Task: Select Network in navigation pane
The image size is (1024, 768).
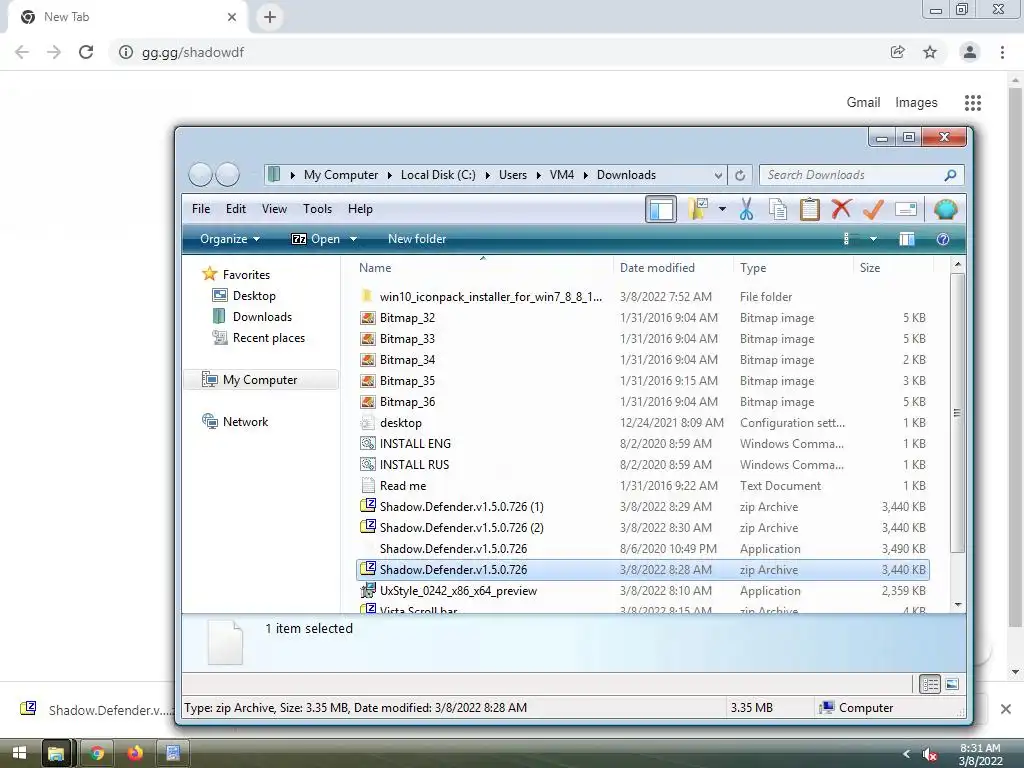Action: click(x=245, y=422)
